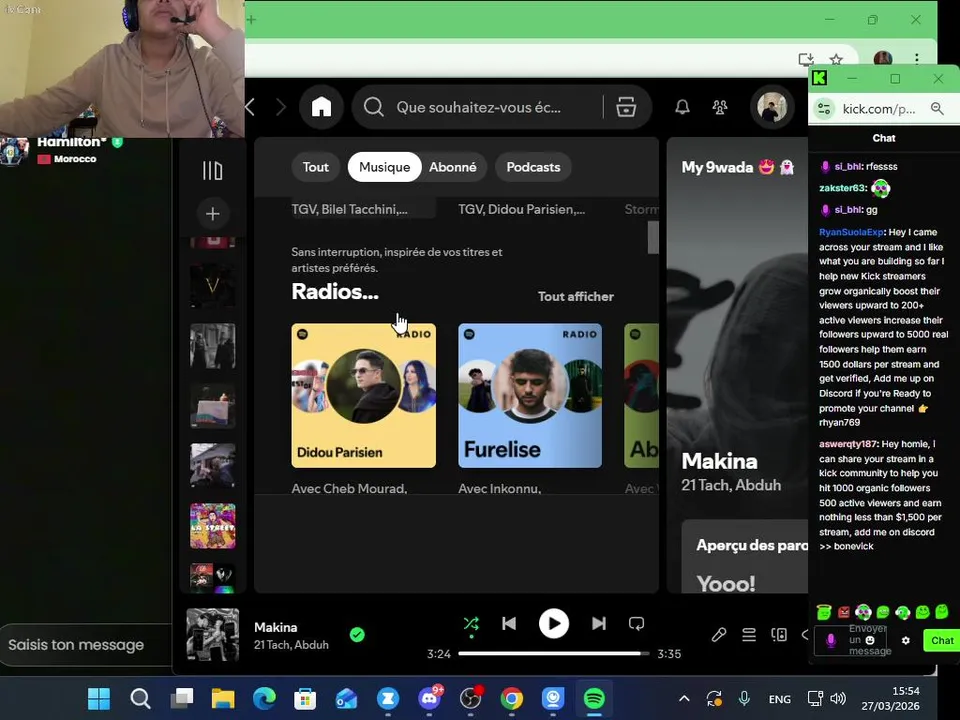Open Spotify notifications bell

(x=682, y=107)
